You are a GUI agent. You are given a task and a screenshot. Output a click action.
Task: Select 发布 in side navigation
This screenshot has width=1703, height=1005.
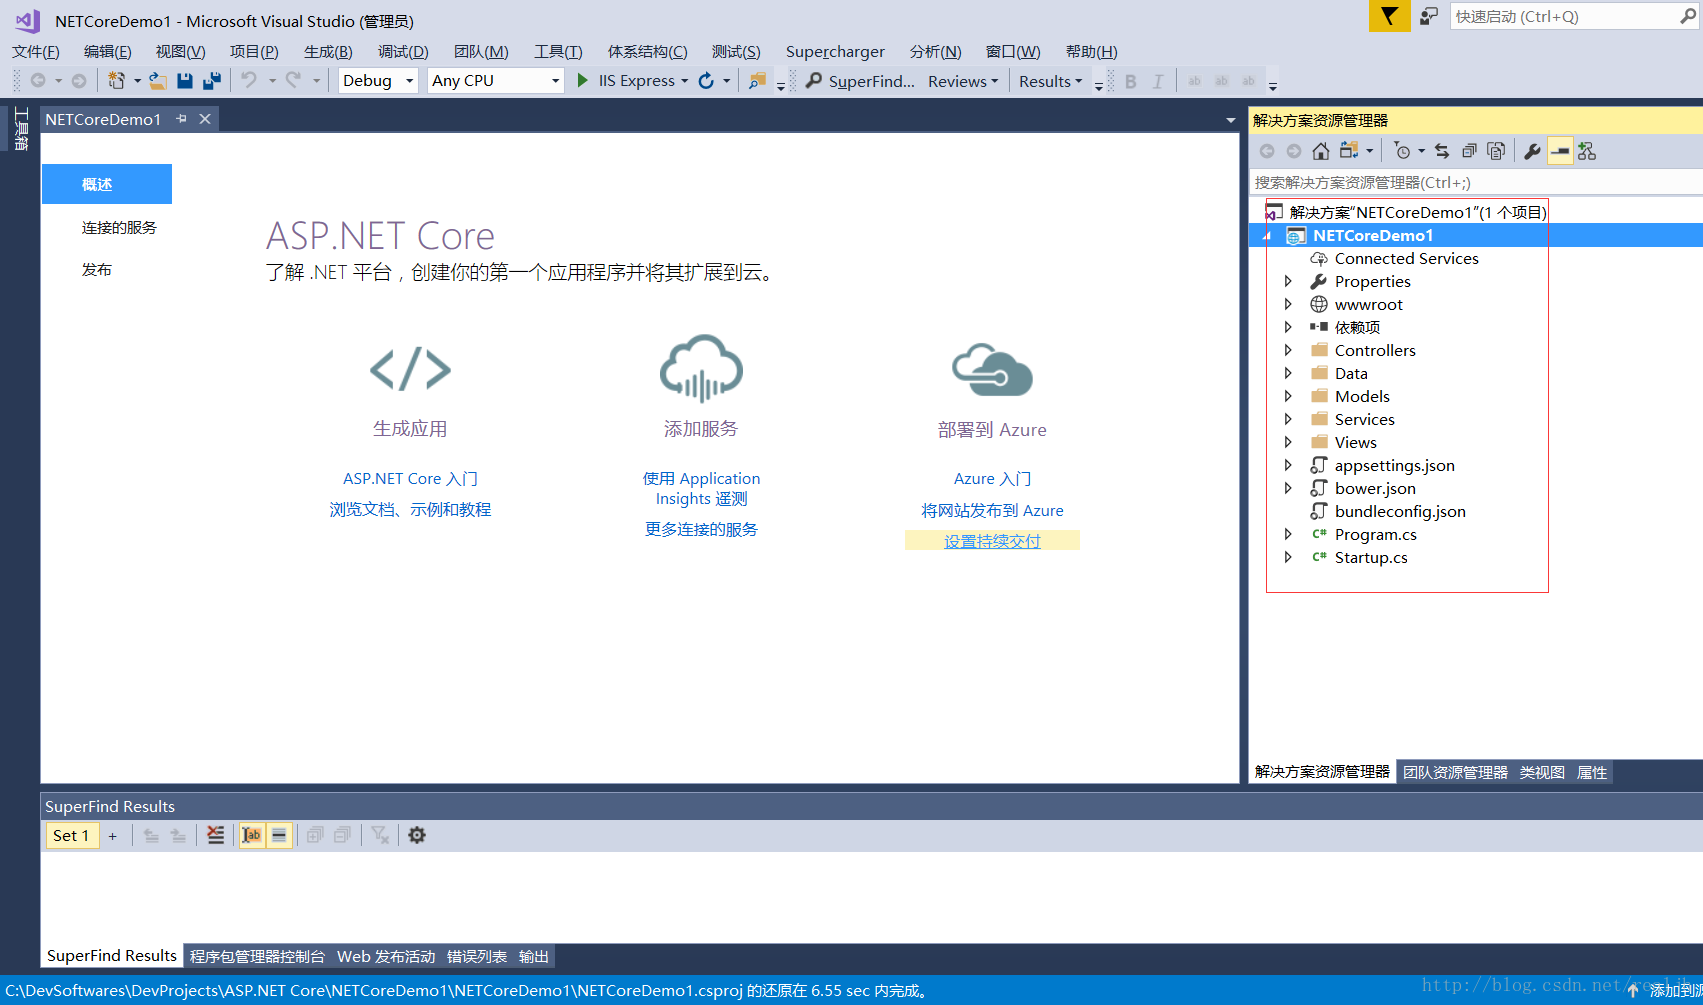(x=97, y=269)
